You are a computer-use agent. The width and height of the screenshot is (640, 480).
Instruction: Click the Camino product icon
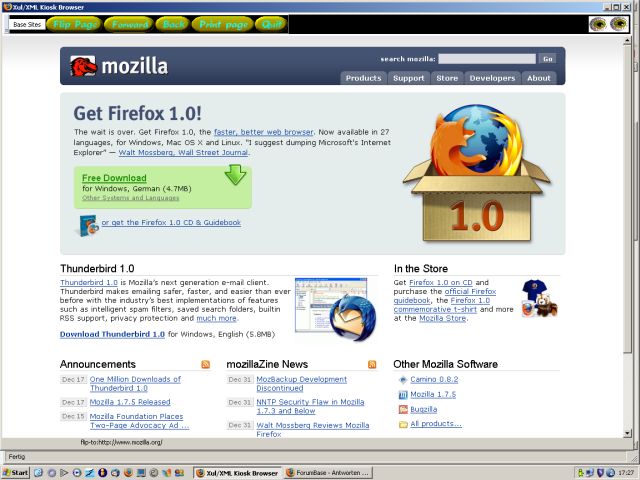click(x=403, y=380)
